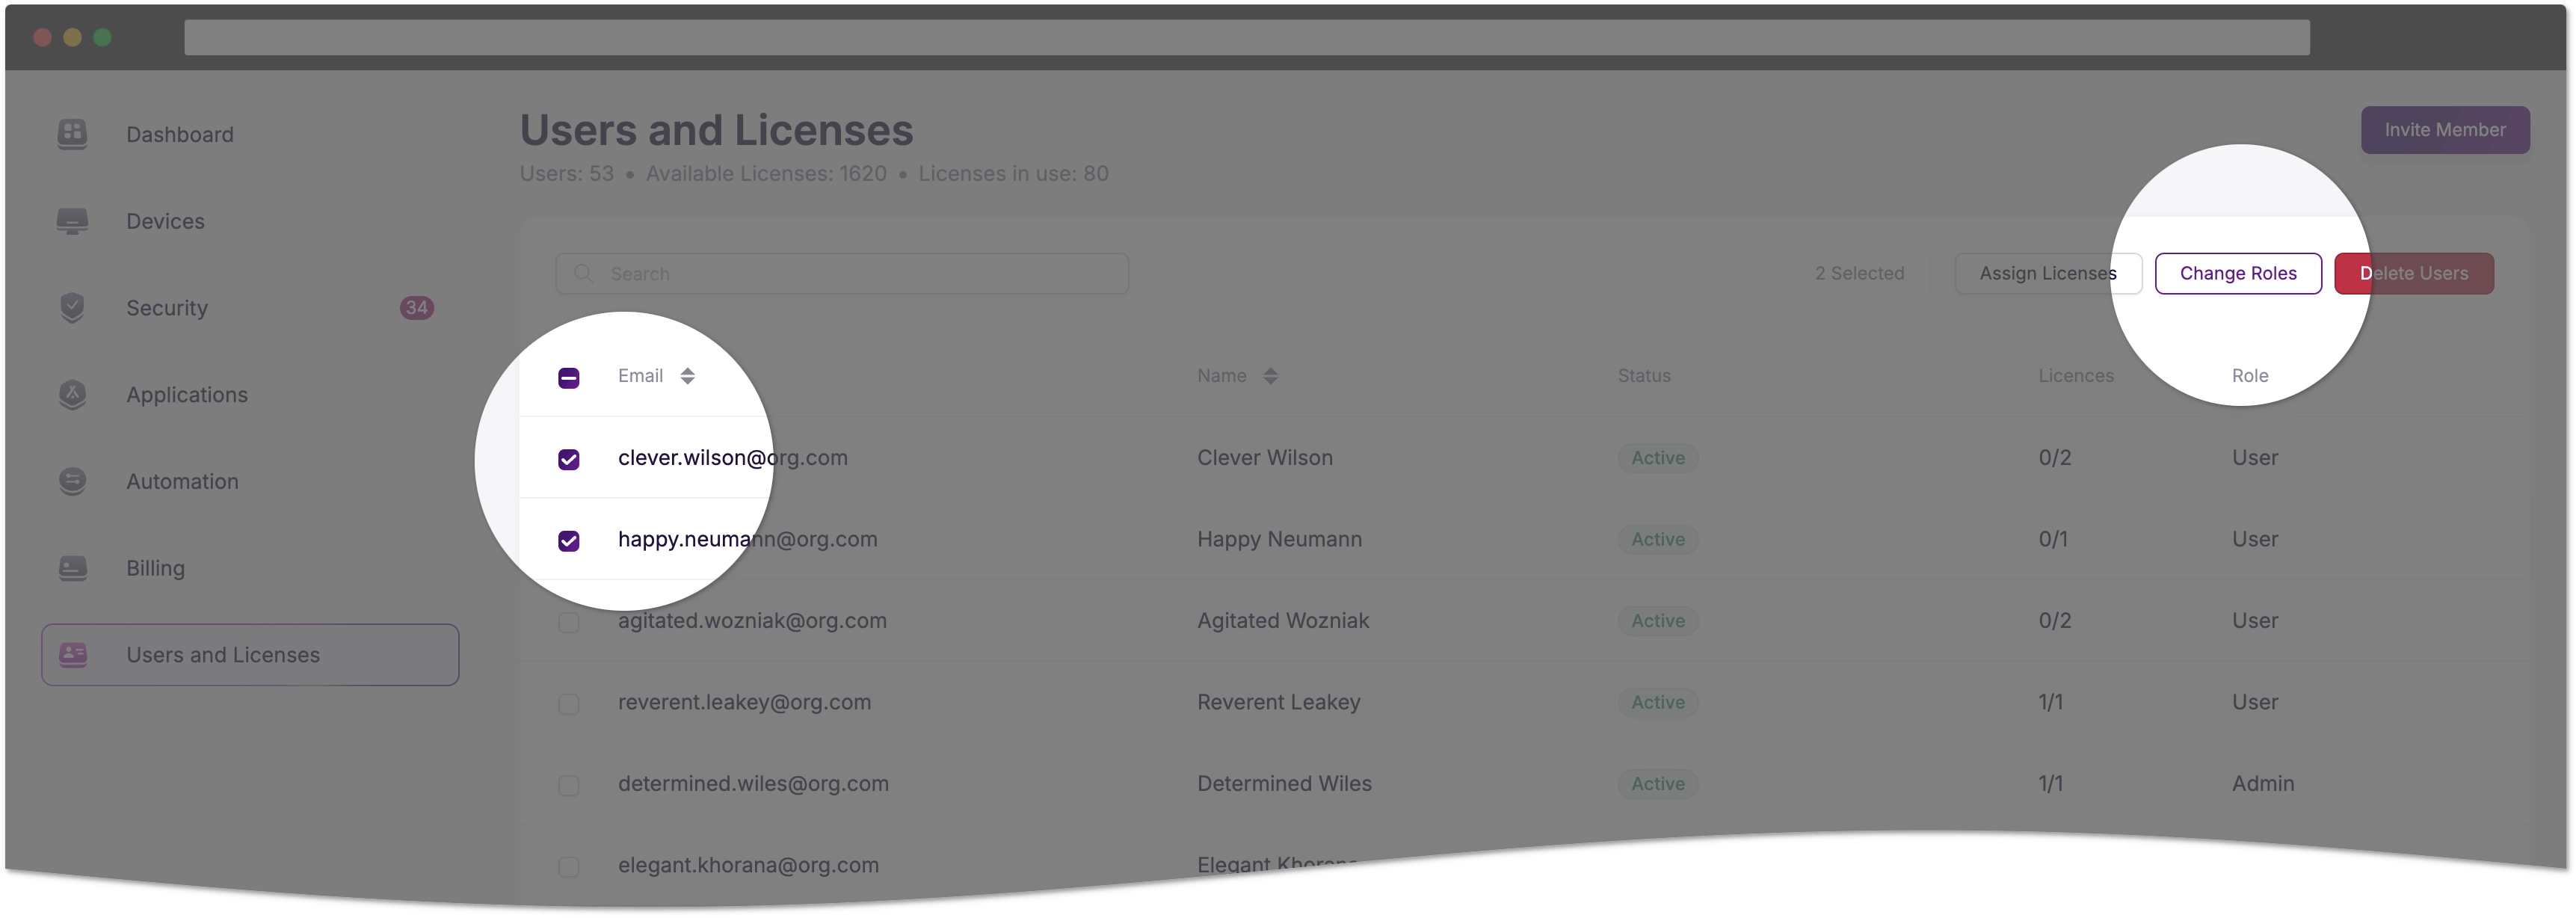Click email reverent.leakey@org.com

[x=744, y=703]
